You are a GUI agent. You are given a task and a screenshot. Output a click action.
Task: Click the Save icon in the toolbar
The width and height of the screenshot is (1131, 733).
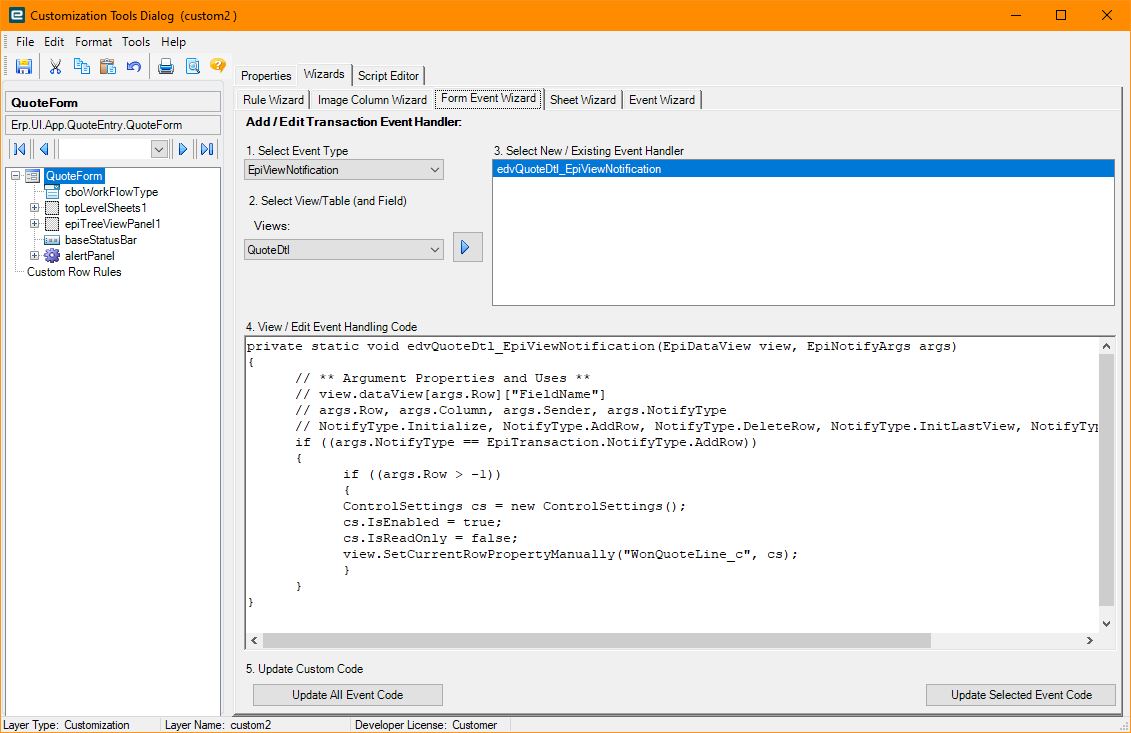24,67
